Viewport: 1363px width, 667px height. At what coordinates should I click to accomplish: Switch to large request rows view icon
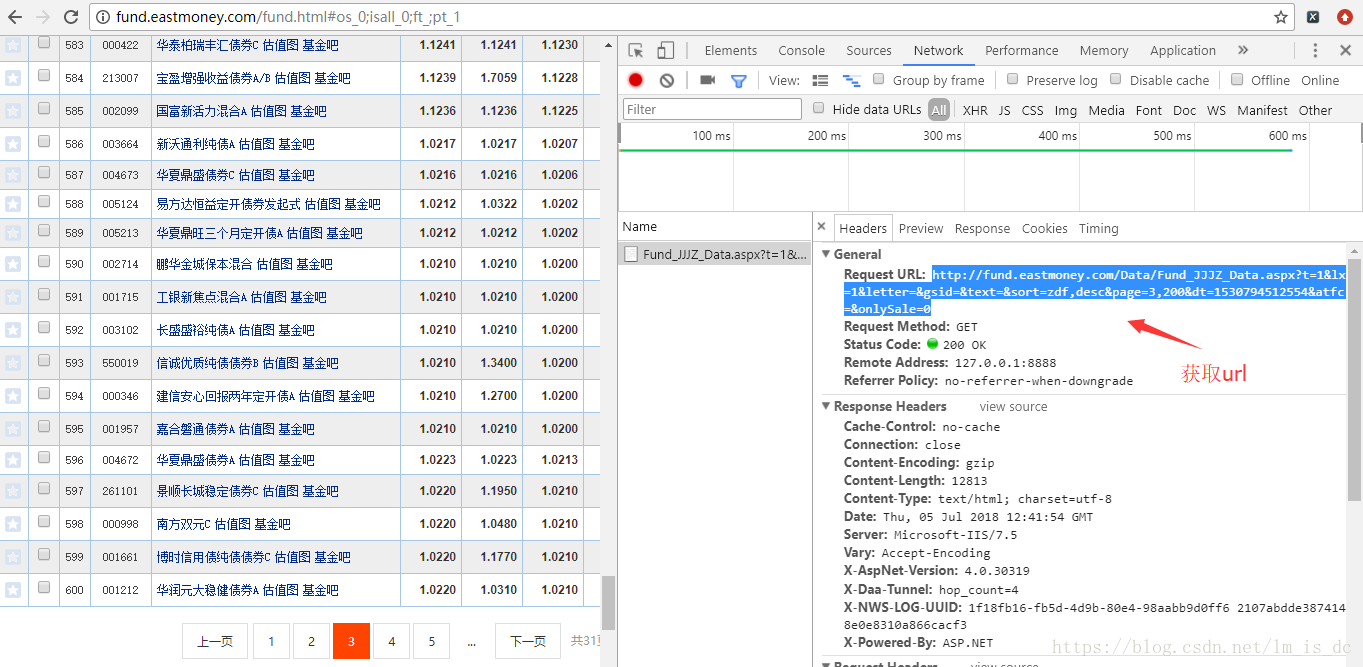point(820,80)
